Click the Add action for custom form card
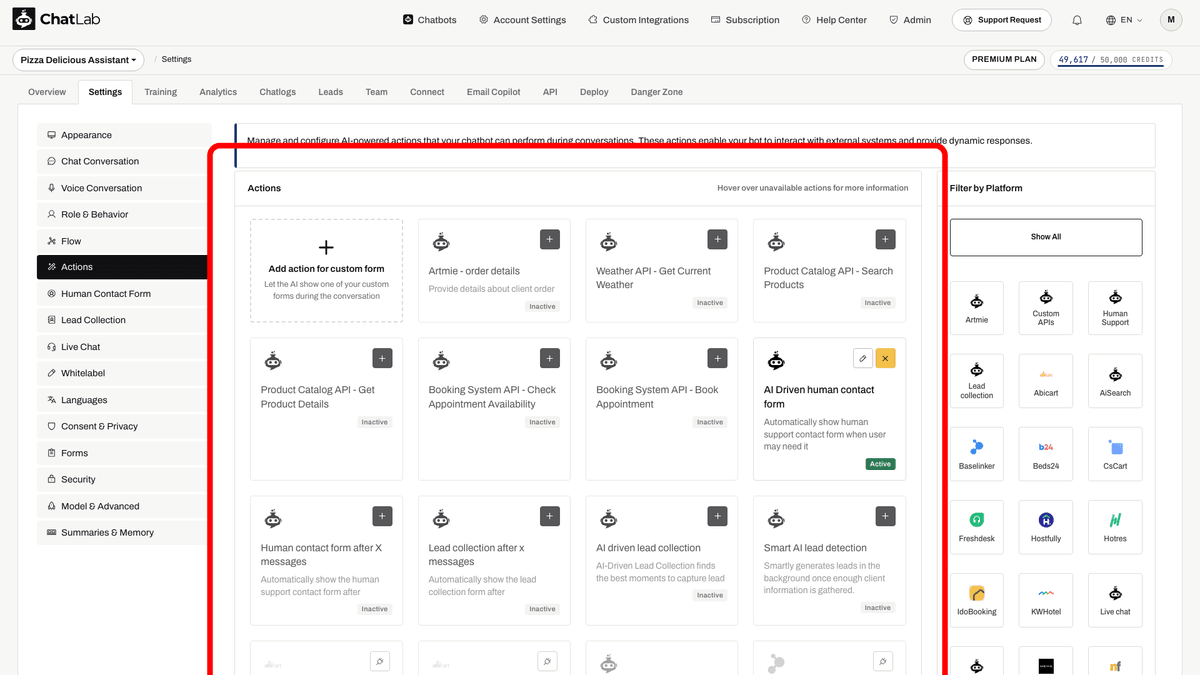 pos(326,270)
